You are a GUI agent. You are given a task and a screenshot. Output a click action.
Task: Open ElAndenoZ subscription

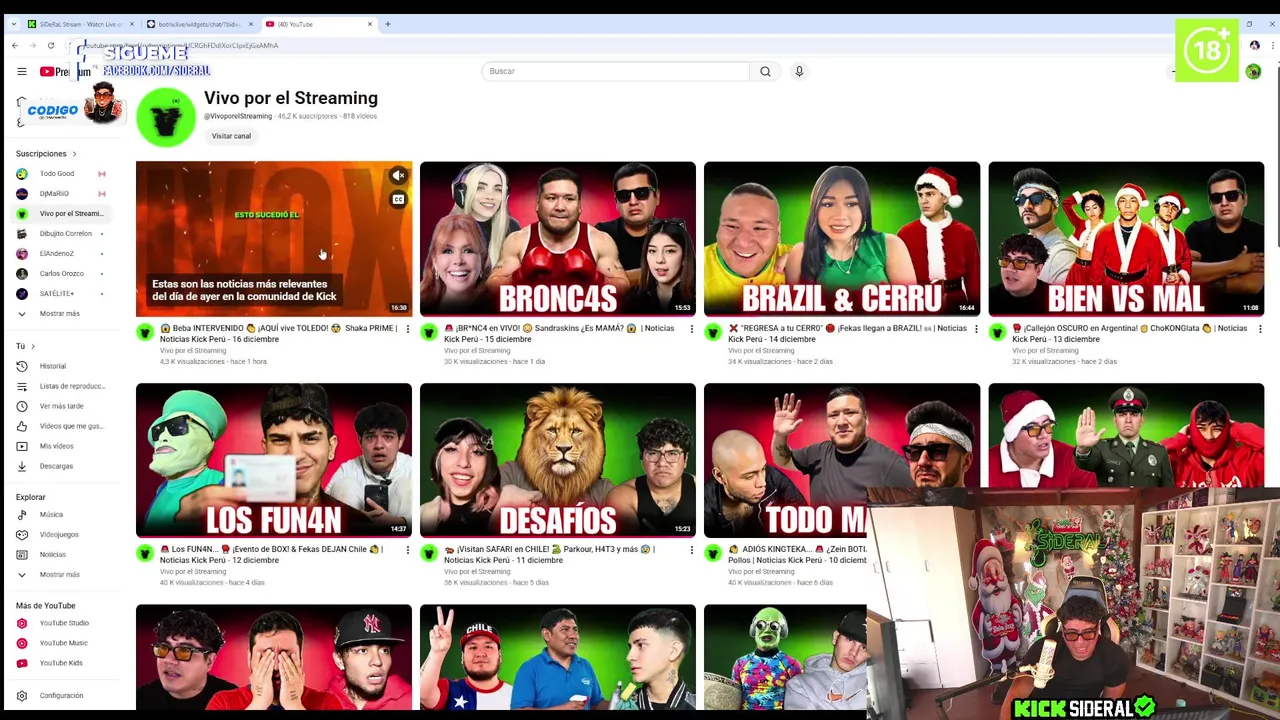click(58, 253)
